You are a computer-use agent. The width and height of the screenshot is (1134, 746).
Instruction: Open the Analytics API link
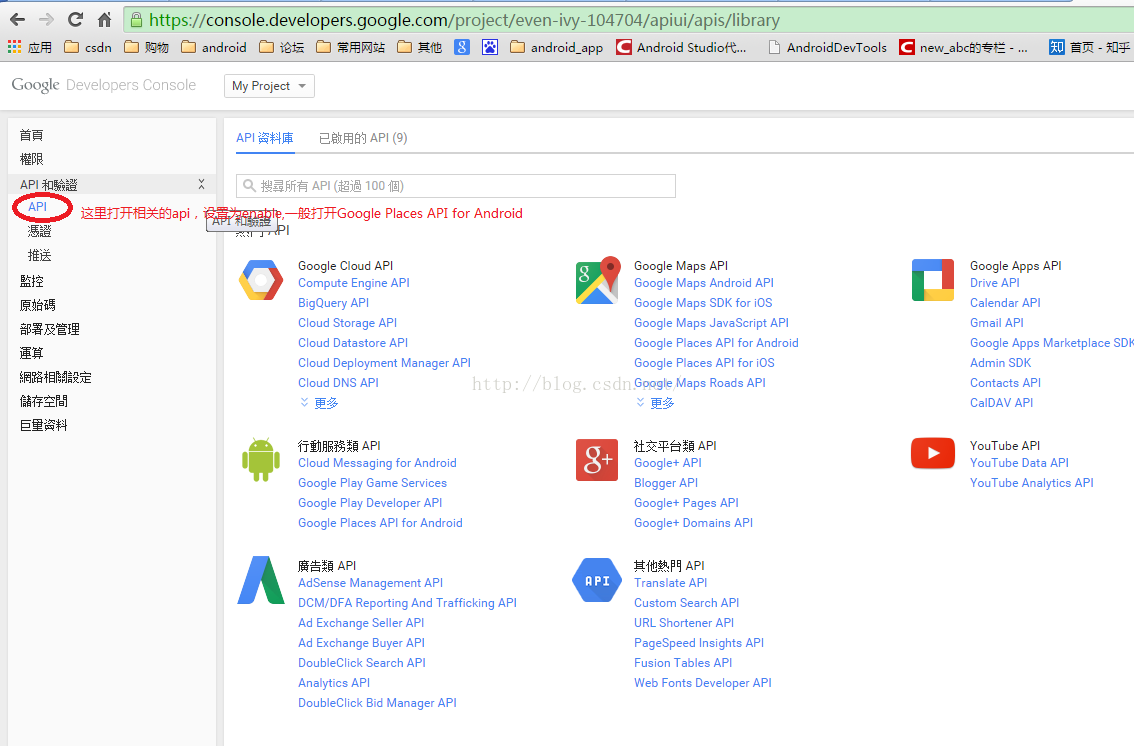tap(334, 682)
